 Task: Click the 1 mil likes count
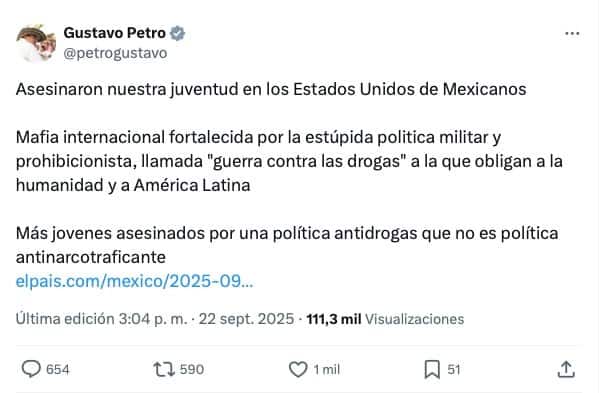click(327, 369)
